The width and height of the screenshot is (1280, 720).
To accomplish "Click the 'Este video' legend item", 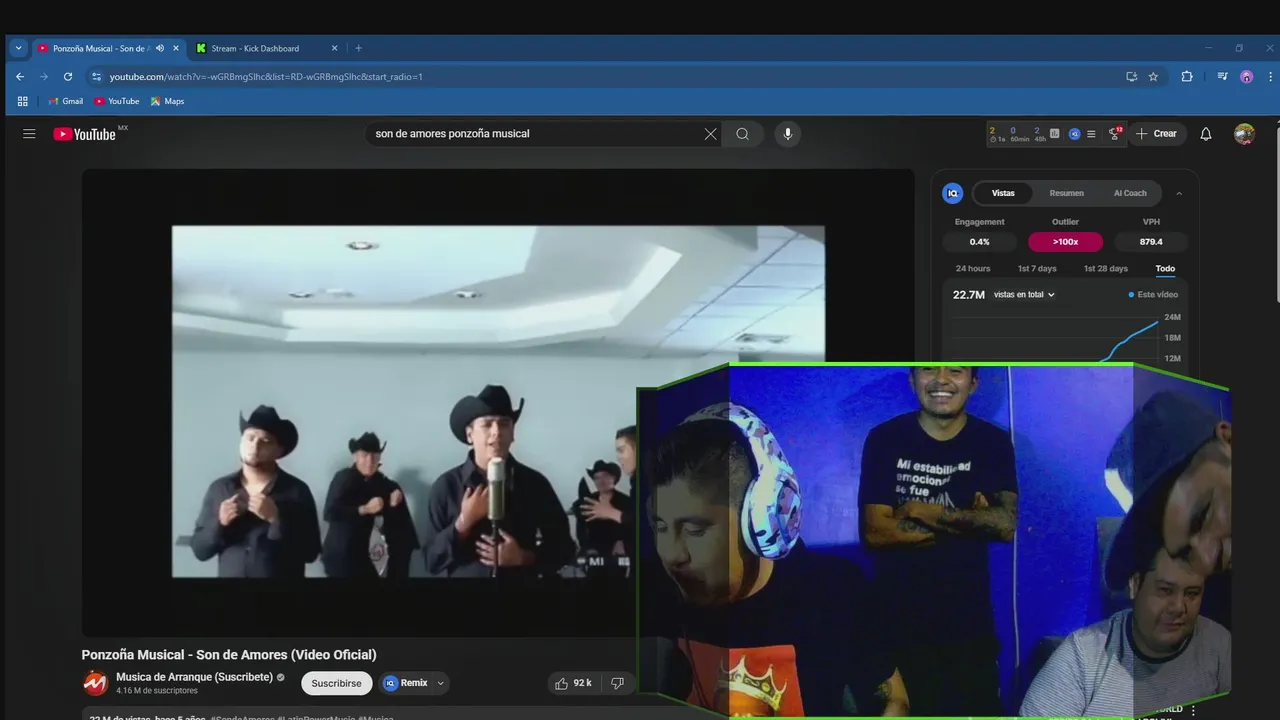I will click(1153, 295).
